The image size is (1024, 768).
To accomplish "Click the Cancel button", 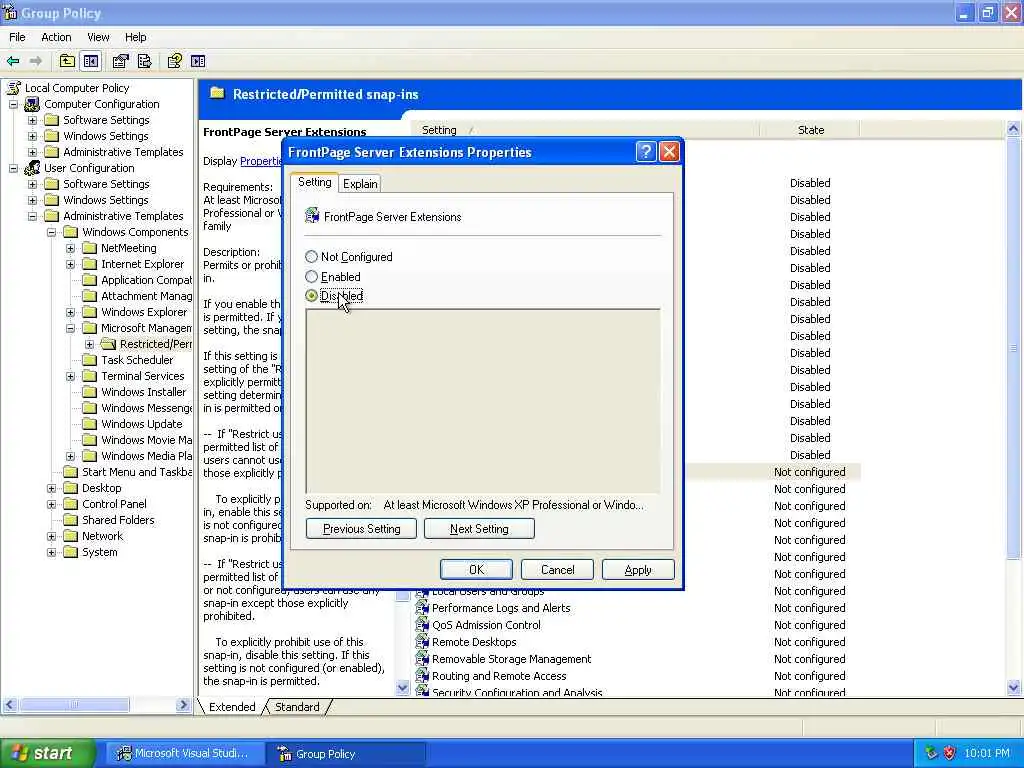I will [557, 569].
